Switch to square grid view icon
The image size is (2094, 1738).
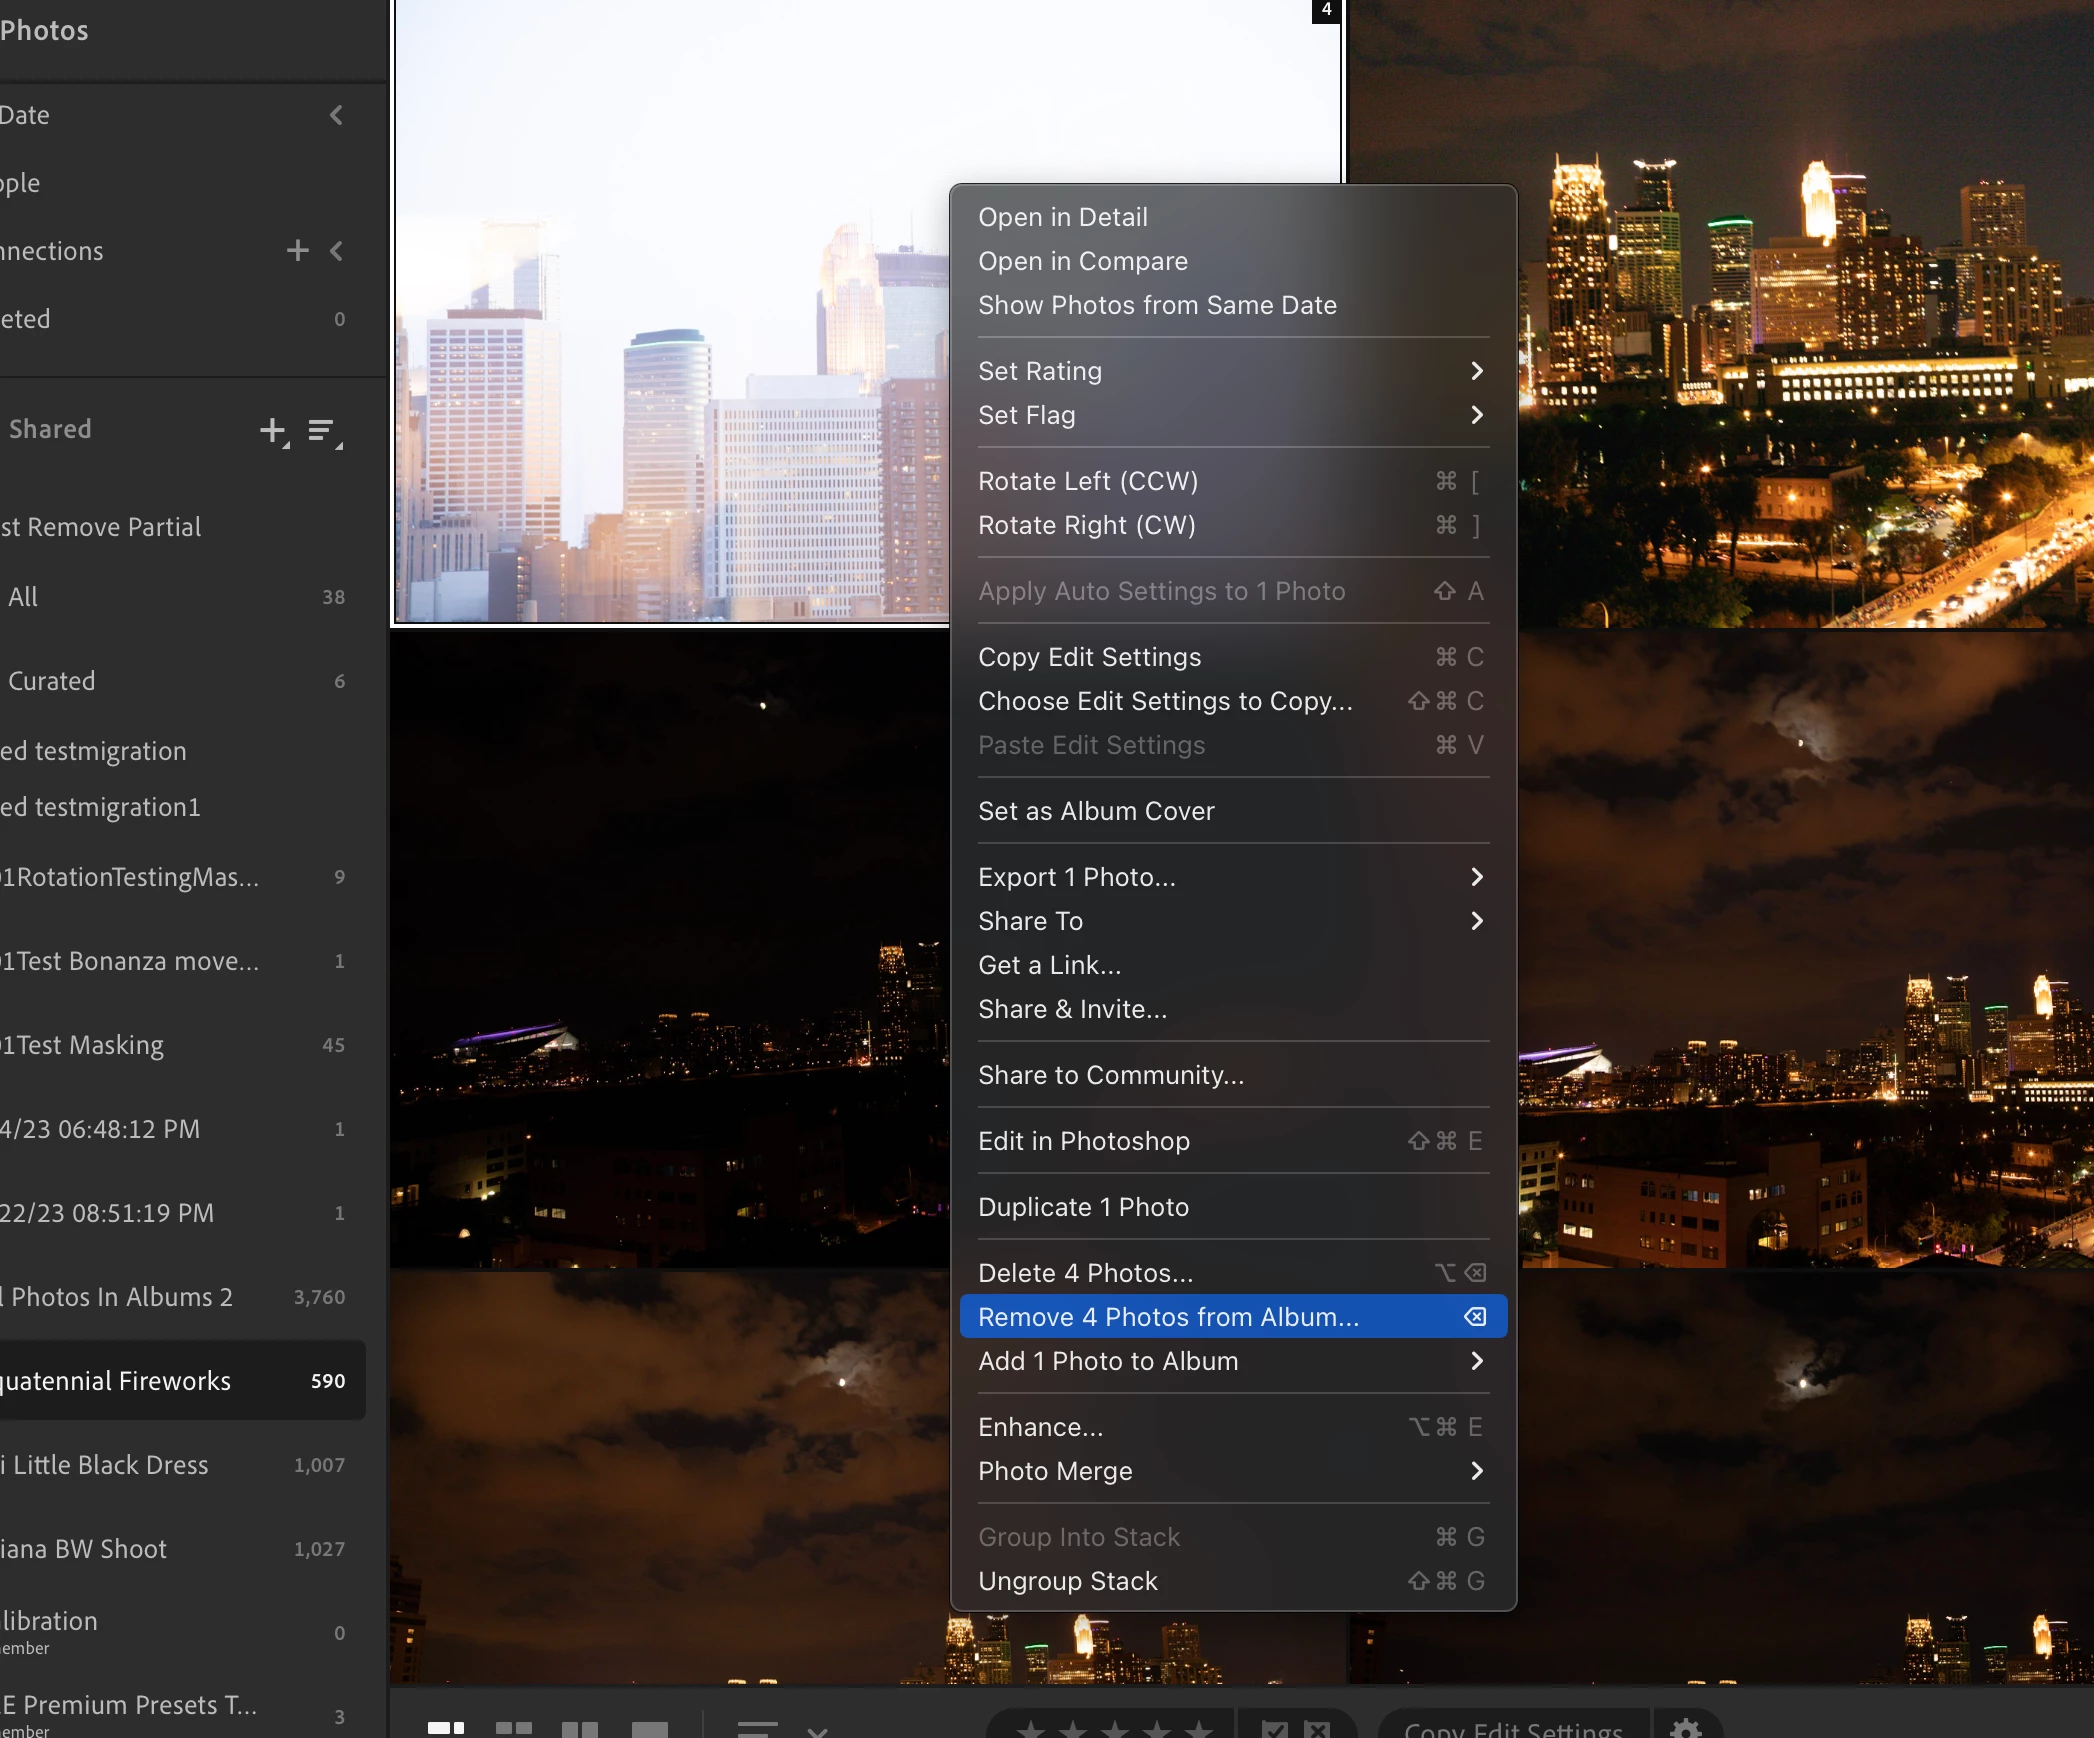pos(514,1728)
